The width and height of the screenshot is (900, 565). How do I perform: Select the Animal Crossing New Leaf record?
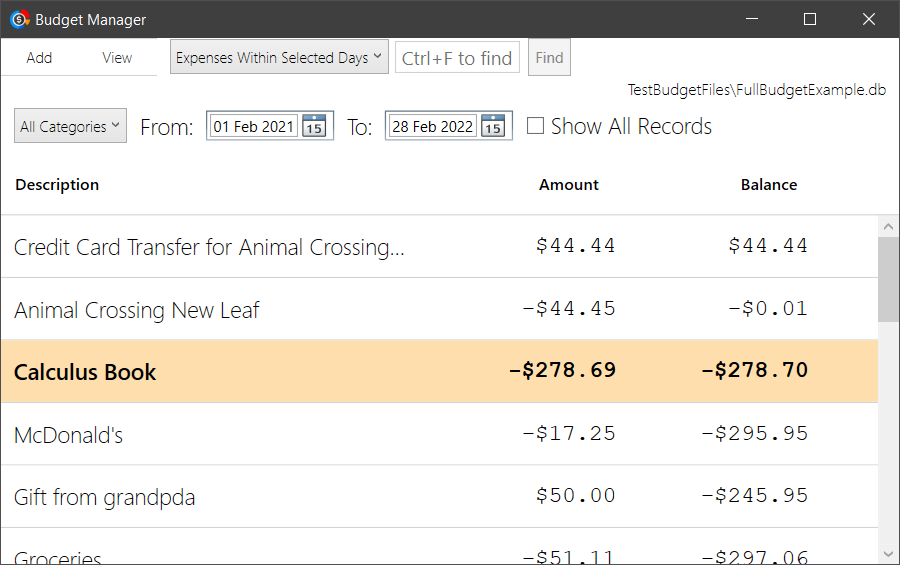pos(440,309)
